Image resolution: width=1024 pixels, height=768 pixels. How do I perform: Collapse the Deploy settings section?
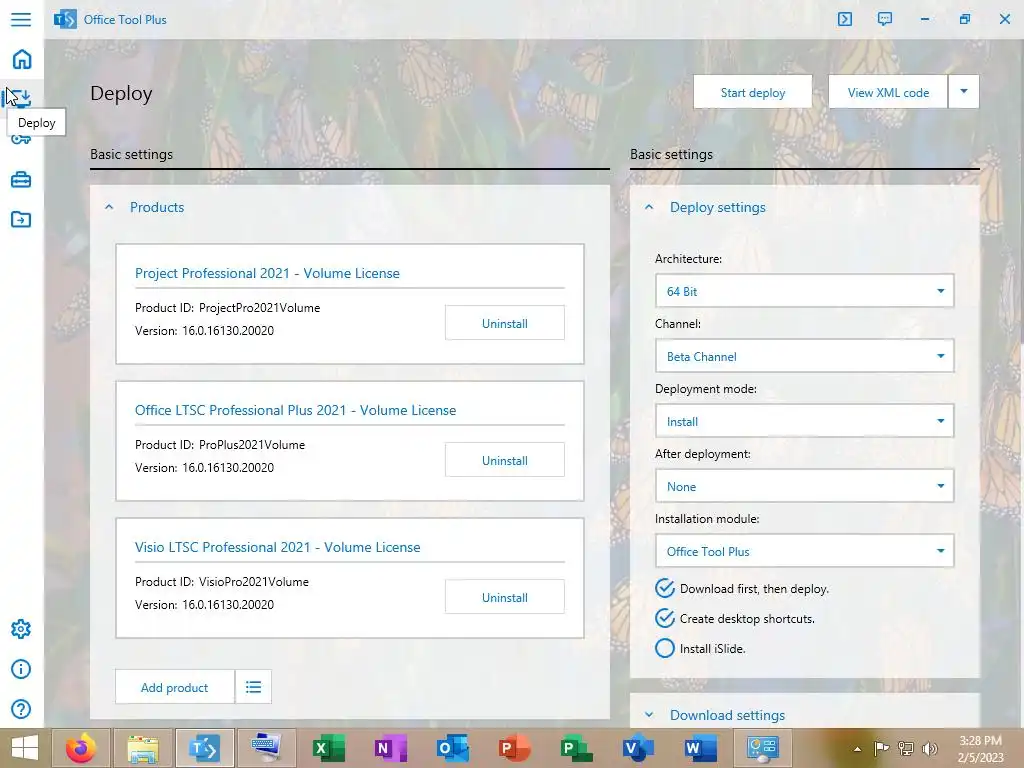pos(649,207)
